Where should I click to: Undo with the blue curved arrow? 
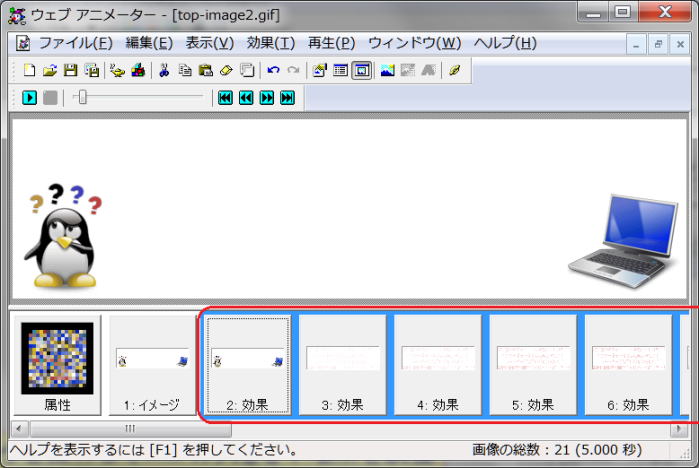click(273, 70)
